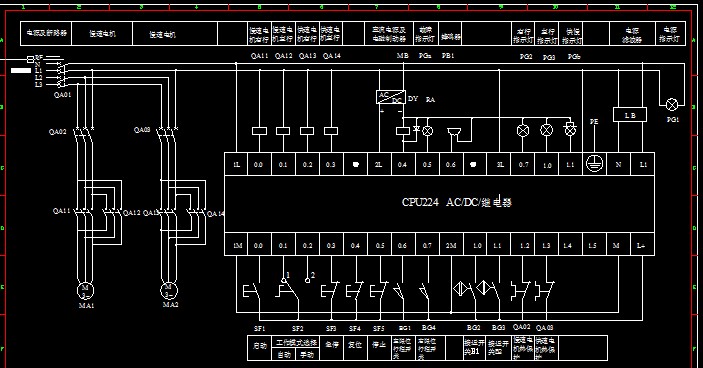This screenshot has height=368, width=703.
Task: Click the PE label above the ground terminal
Action: pos(594,121)
